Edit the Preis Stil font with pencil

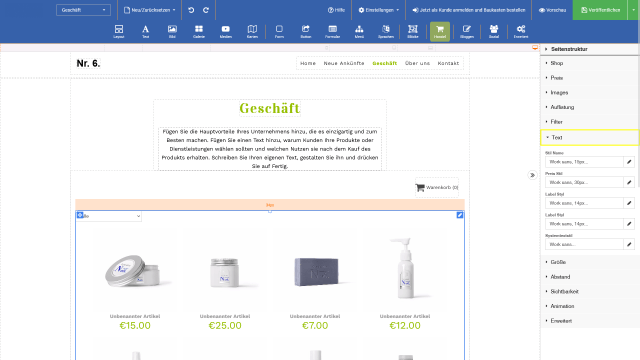629,182
